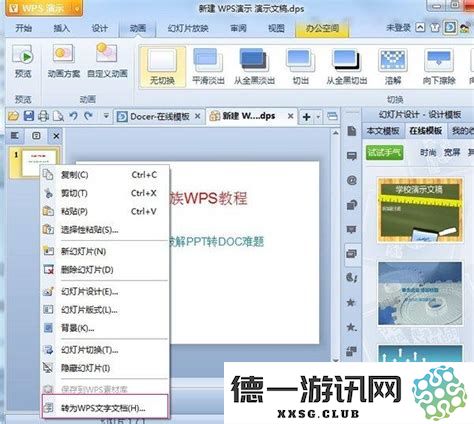Click the green 试试手气 button

(384, 153)
